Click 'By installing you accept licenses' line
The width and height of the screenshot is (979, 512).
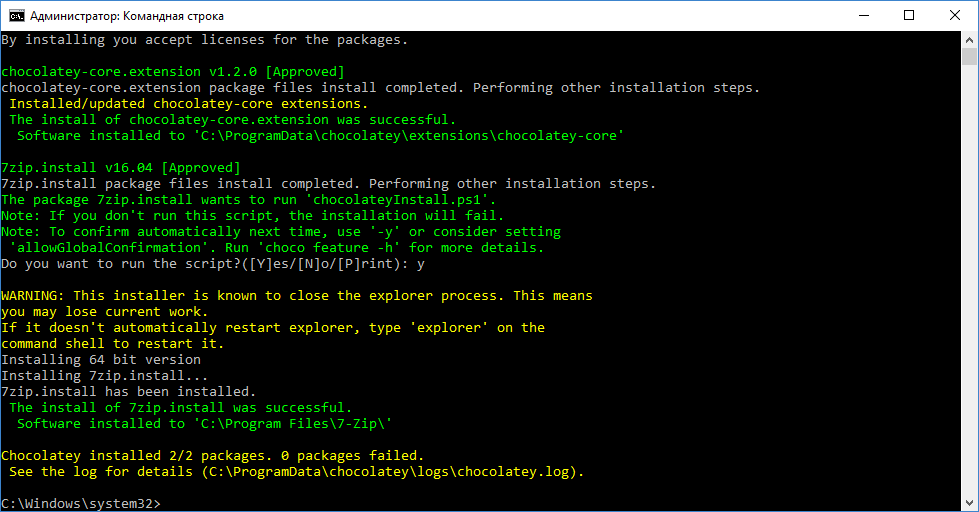pyautogui.click(x=205, y=40)
